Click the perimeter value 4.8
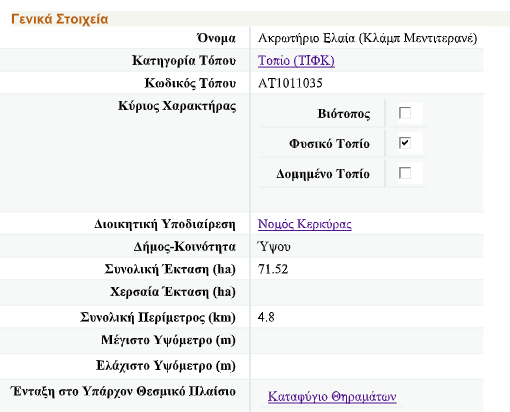The width and height of the screenshot is (510, 412). (266, 317)
